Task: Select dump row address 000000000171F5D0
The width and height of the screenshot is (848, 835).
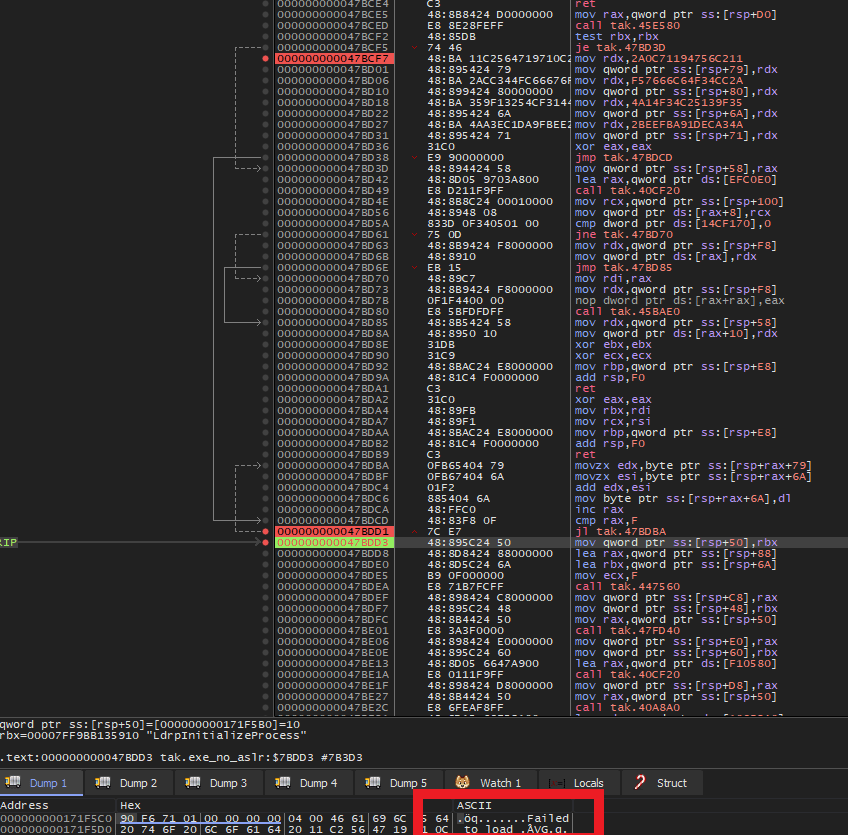Action: point(56,829)
